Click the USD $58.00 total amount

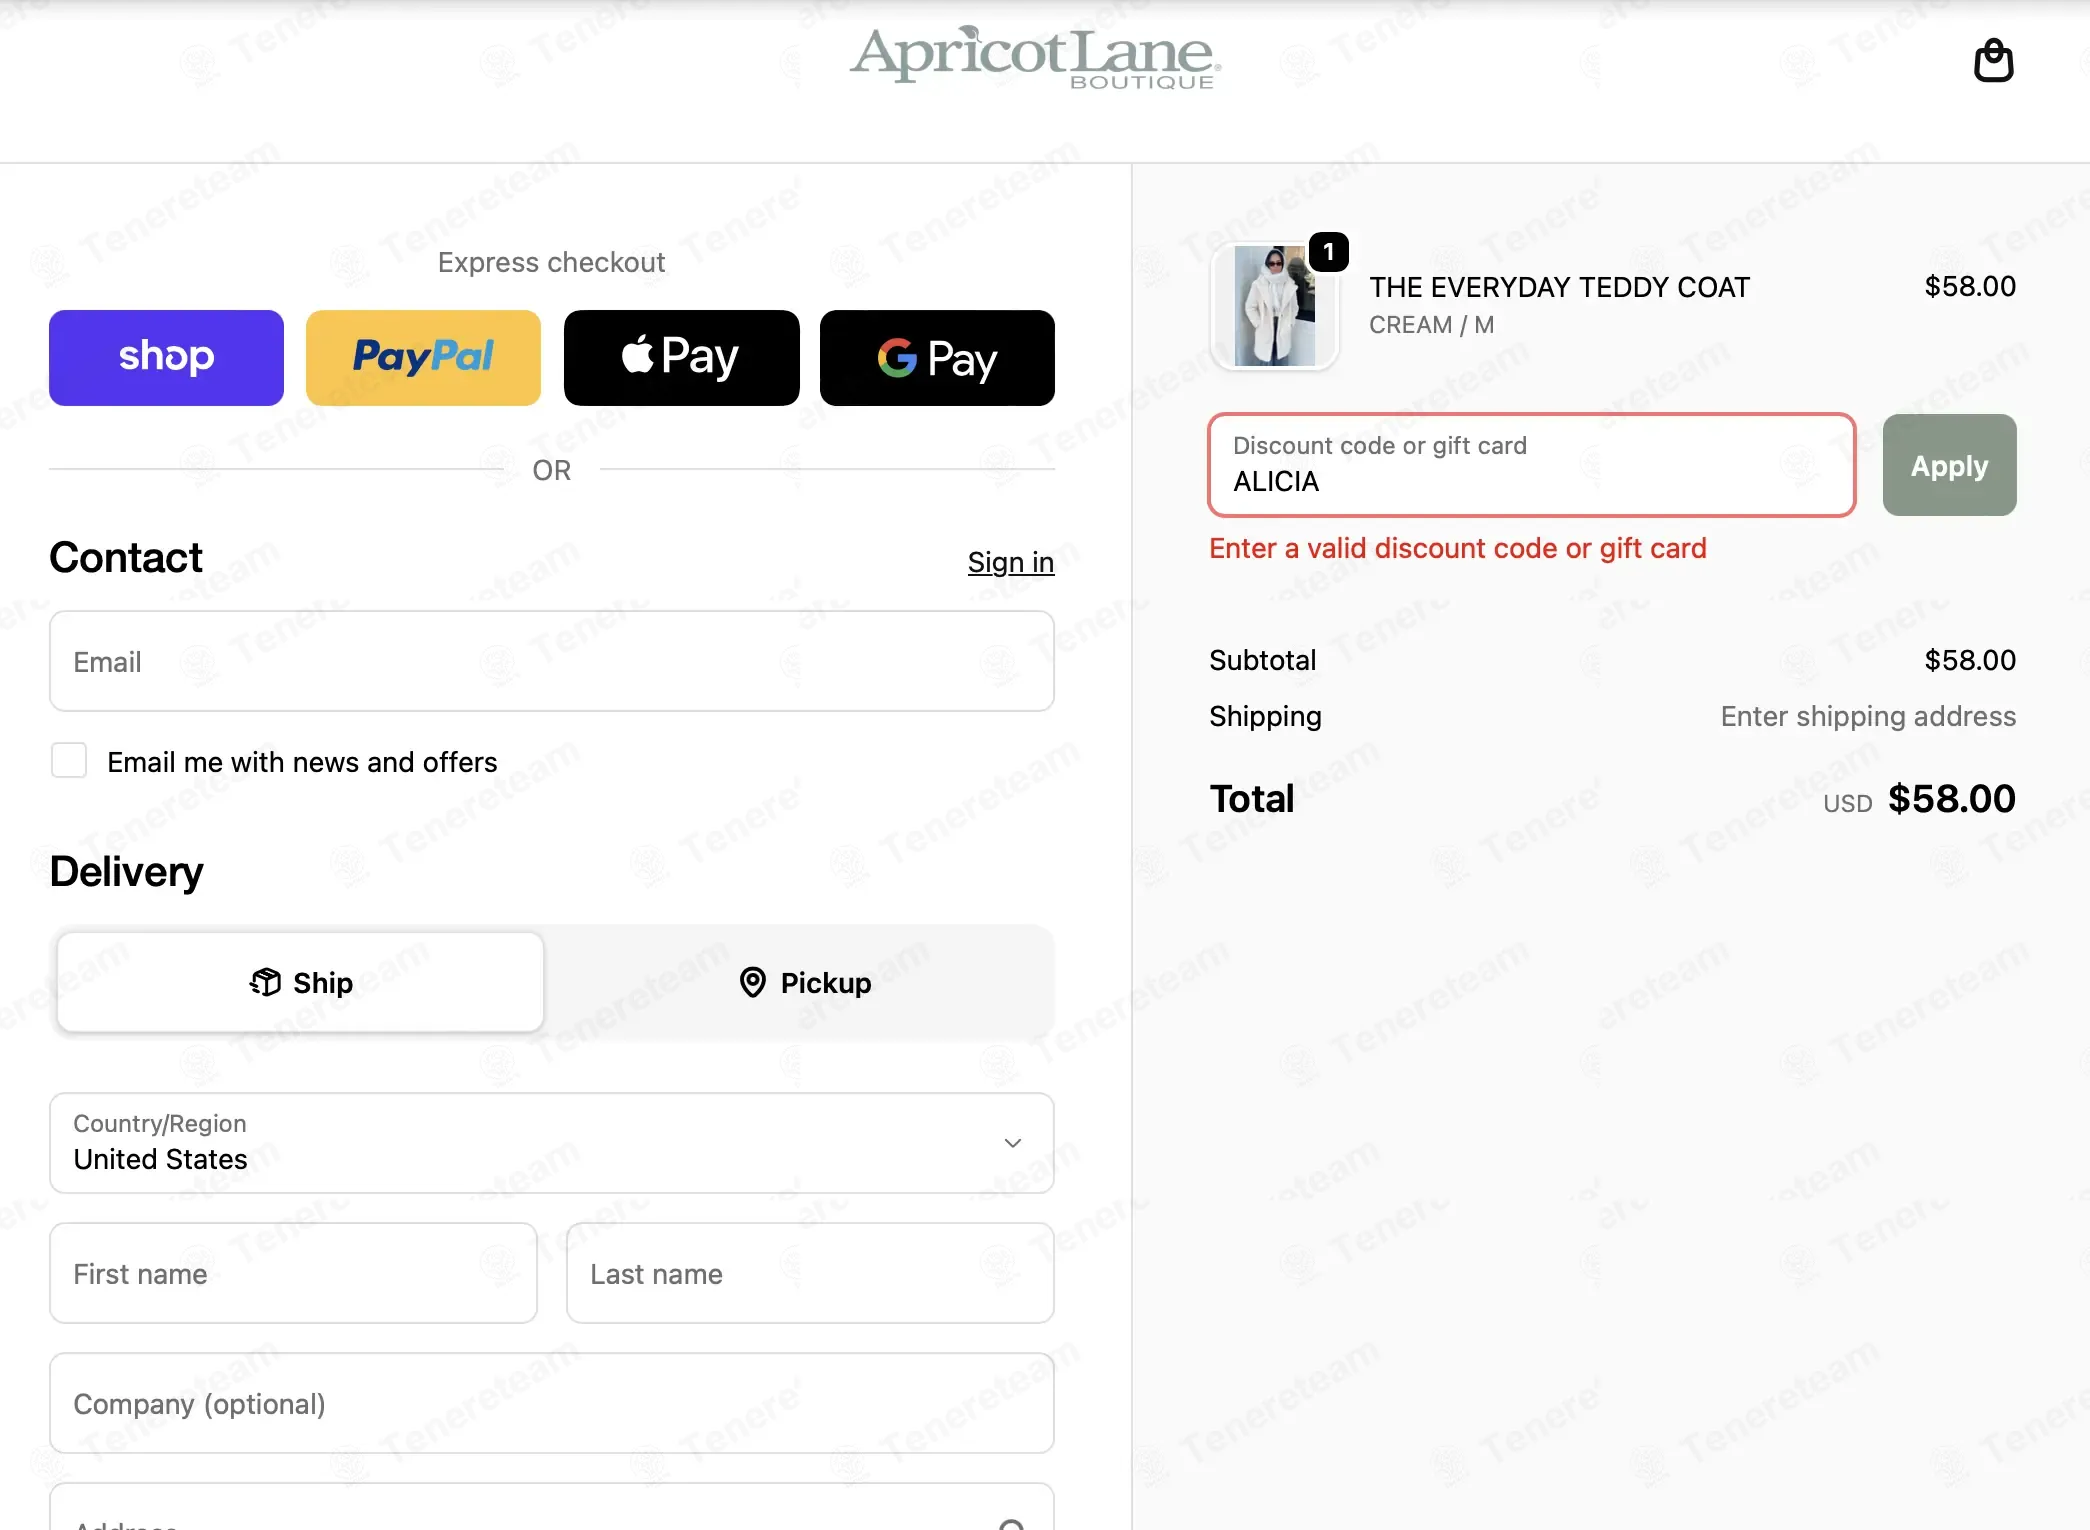(1919, 799)
